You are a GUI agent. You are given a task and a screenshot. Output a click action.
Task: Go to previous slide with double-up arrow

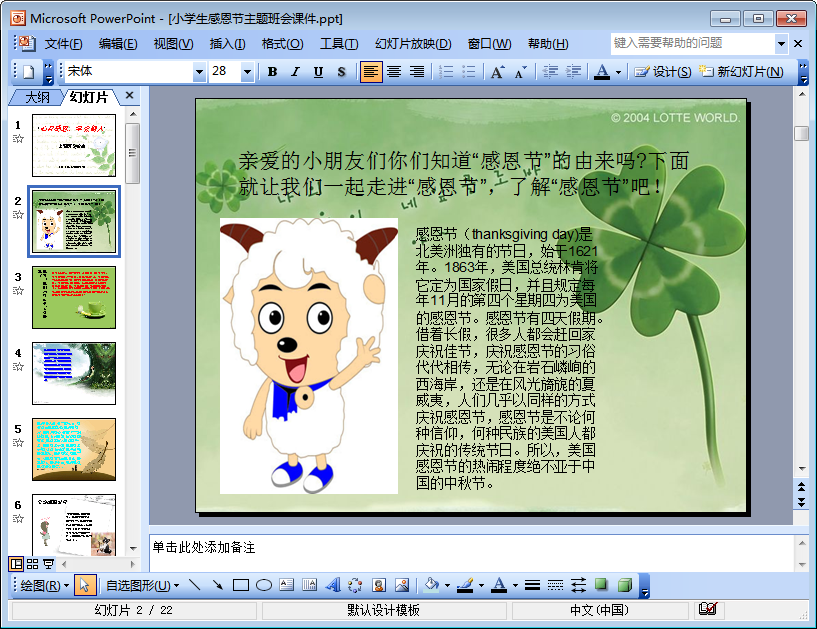click(801, 487)
